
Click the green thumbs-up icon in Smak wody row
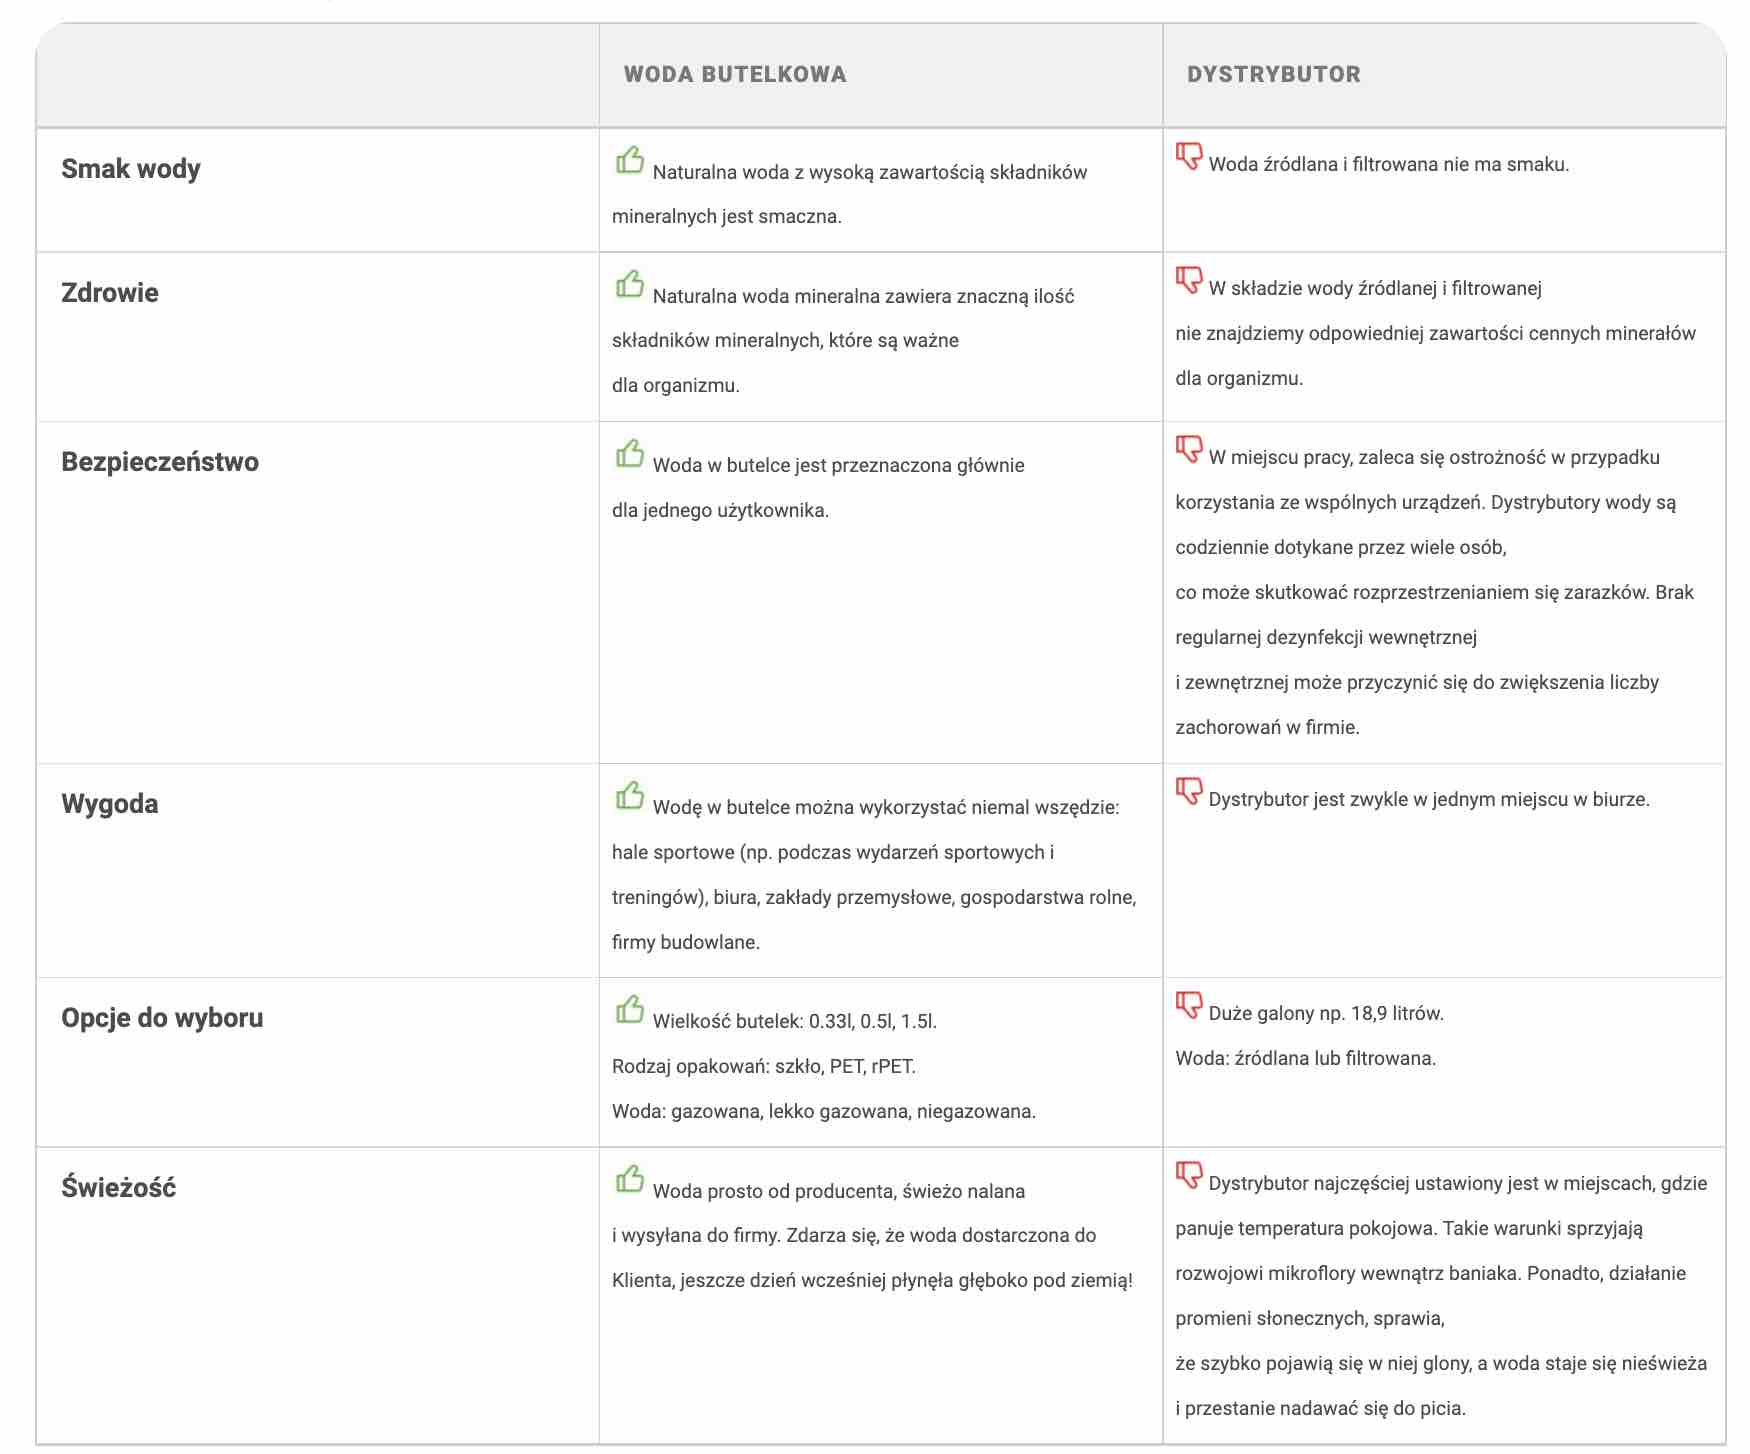click(630, 159)
